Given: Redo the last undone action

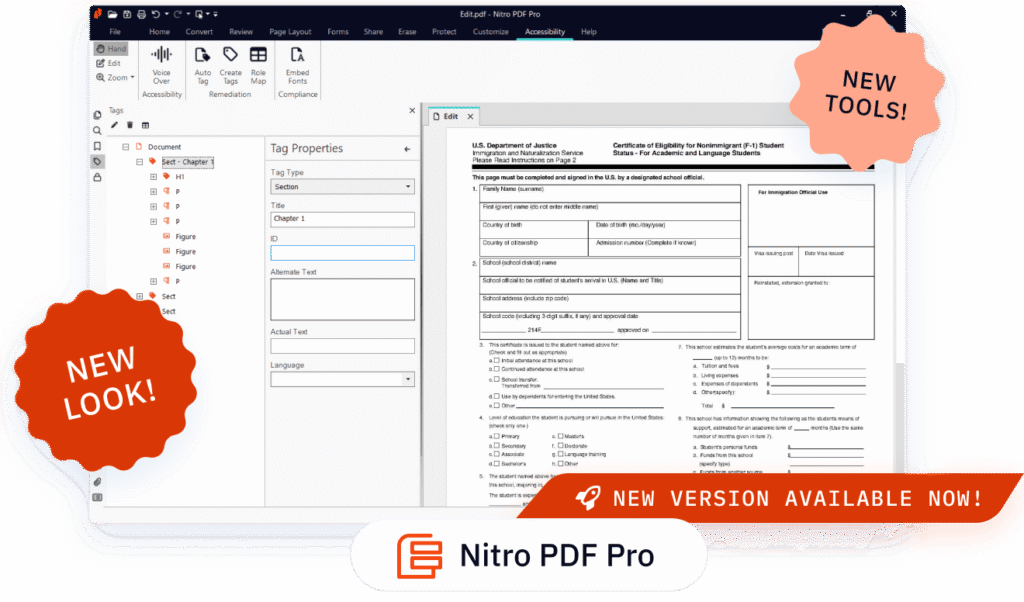Looking at the screenshot, I should pyautogui.click(x=177, y=14).
